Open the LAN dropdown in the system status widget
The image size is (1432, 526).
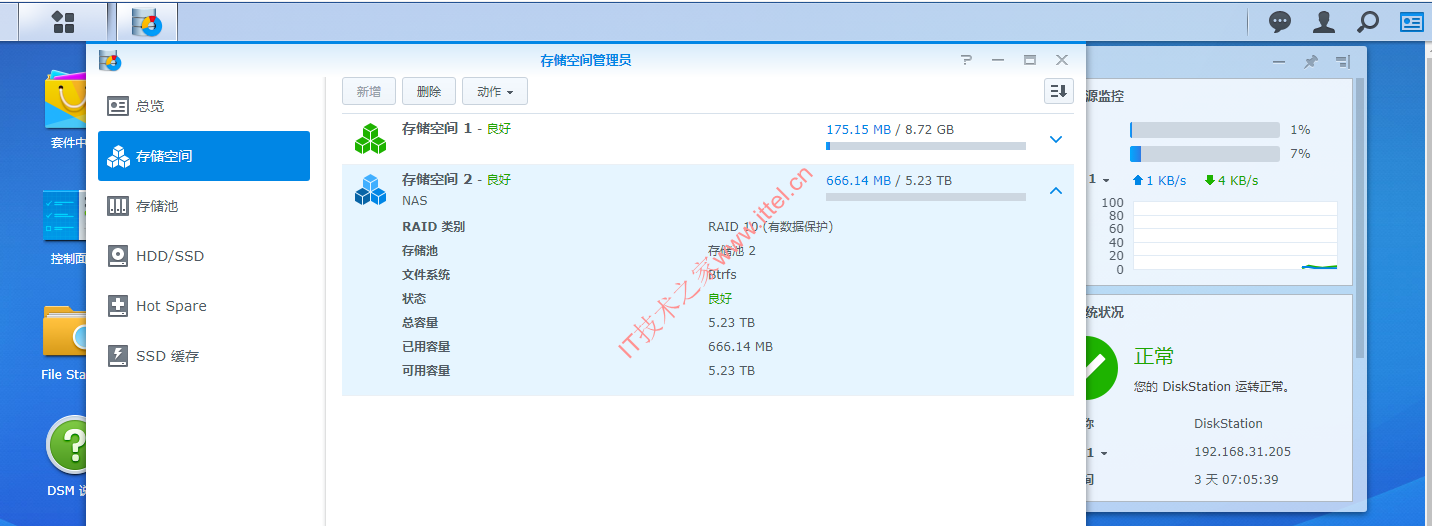pos(1098,452)
